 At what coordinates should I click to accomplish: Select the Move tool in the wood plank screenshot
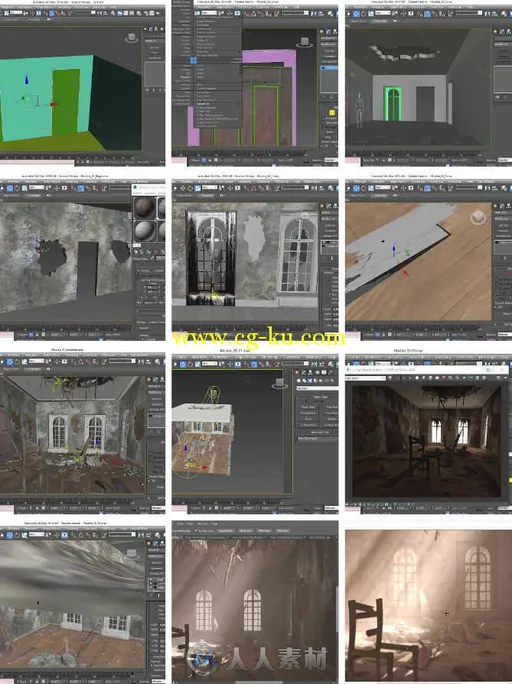[x=356, y=188]
